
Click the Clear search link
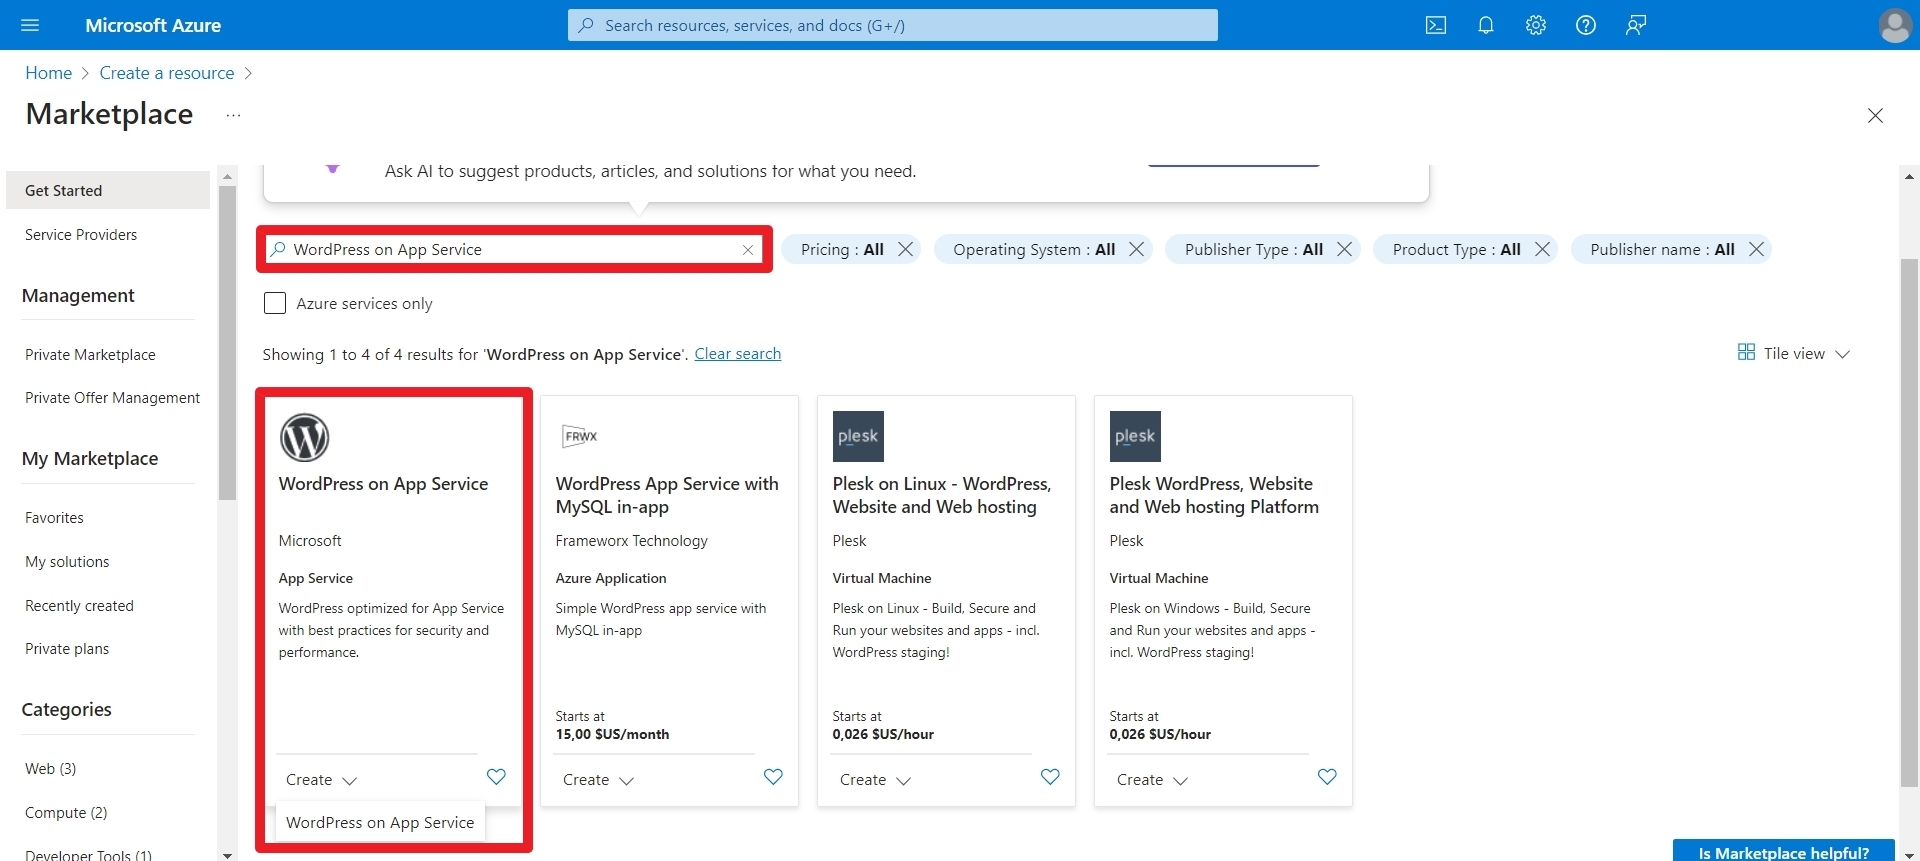coord(738,354)
